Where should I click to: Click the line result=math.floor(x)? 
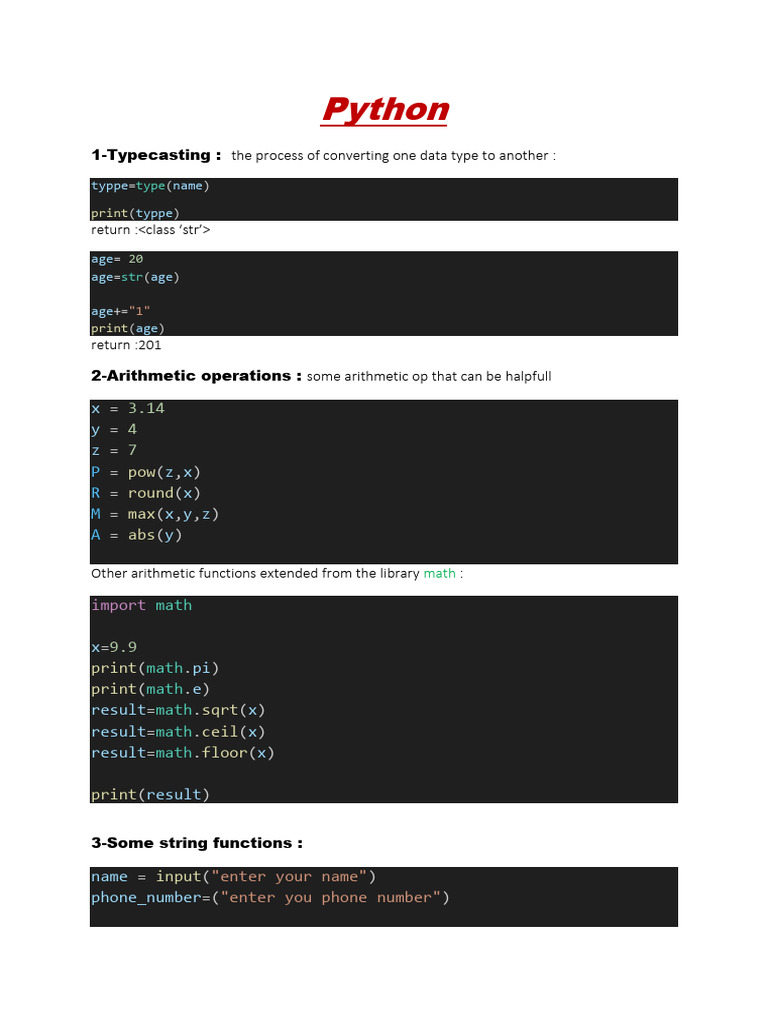pos(182,752)
